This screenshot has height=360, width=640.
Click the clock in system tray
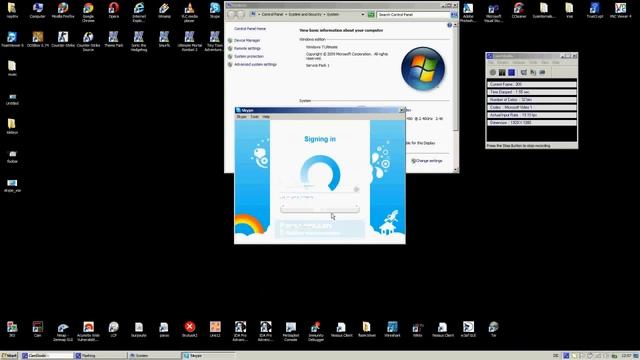626,356
